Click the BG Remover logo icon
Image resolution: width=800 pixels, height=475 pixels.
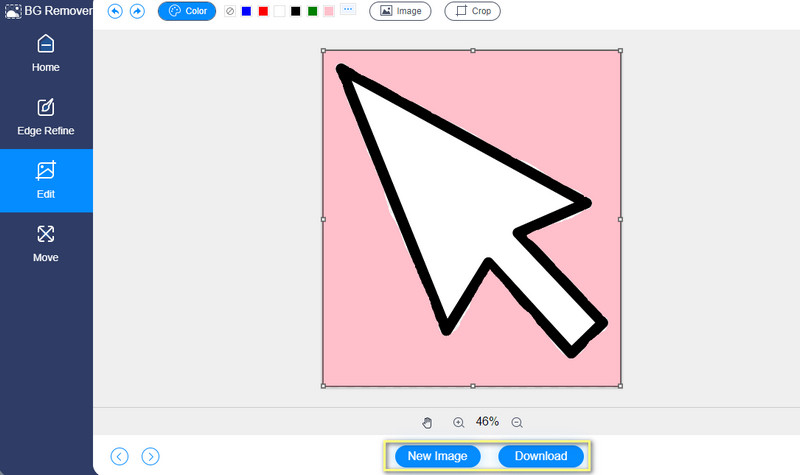click(12, 12)
